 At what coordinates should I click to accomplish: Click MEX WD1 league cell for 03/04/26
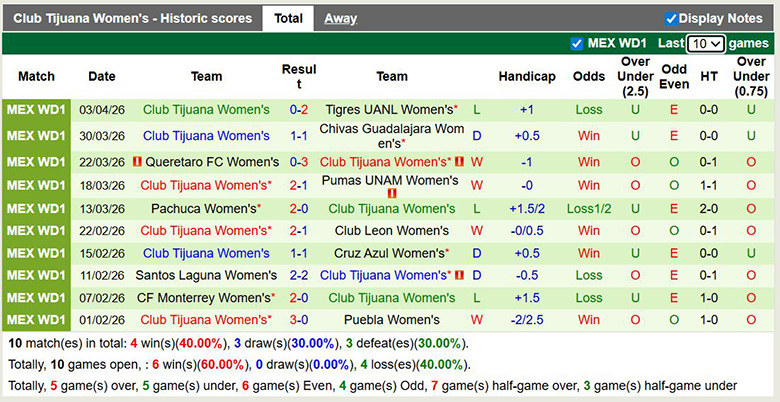tap(36, 110)
